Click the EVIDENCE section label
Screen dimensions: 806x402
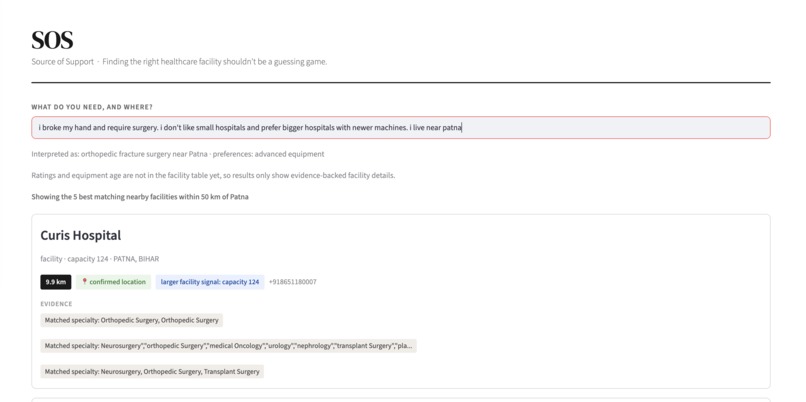tap(57, 304)
